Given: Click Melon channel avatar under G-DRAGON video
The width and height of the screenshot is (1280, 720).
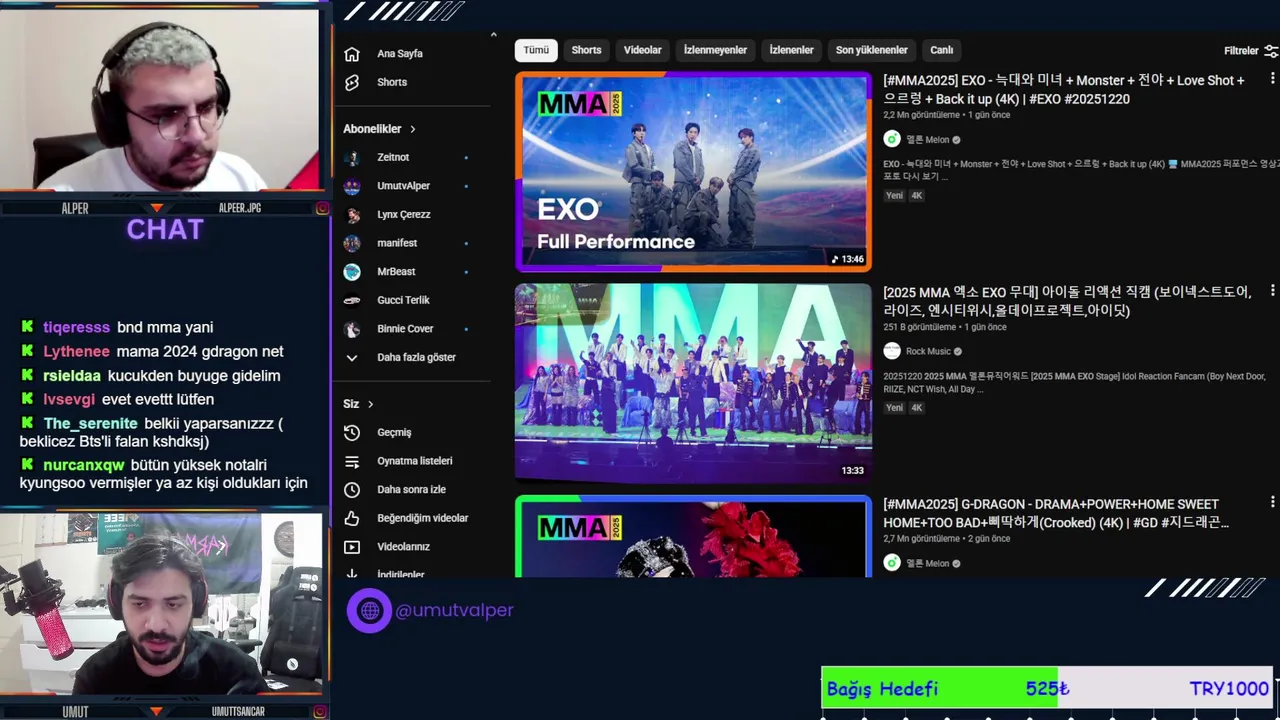Looking at the screenshot, I should pos(892,563).
